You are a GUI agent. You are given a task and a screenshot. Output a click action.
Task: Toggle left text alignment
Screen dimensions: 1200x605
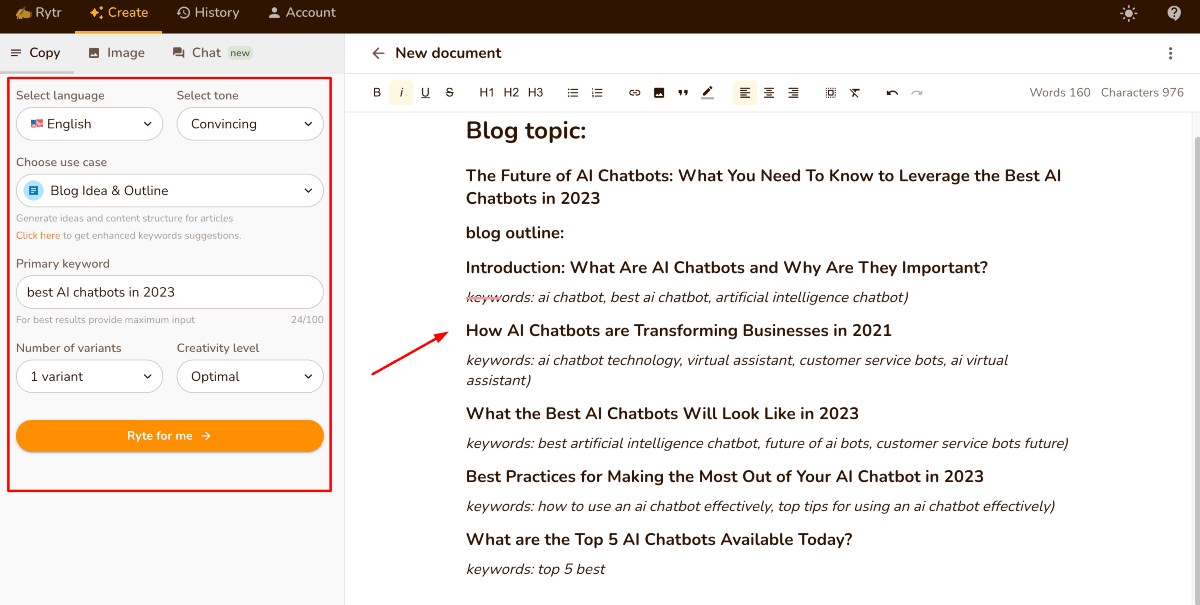pos(745,93)
